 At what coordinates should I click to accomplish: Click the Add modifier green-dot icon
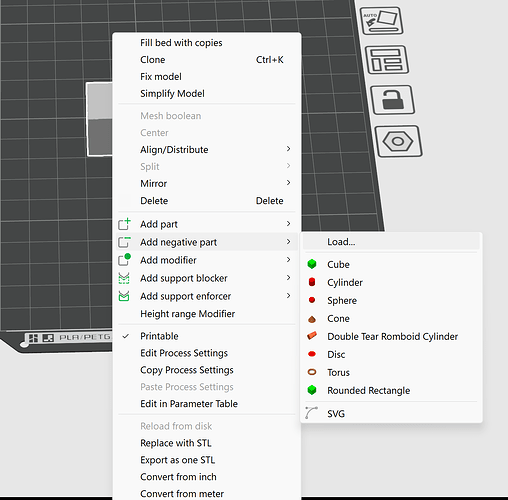click(124, 260)
